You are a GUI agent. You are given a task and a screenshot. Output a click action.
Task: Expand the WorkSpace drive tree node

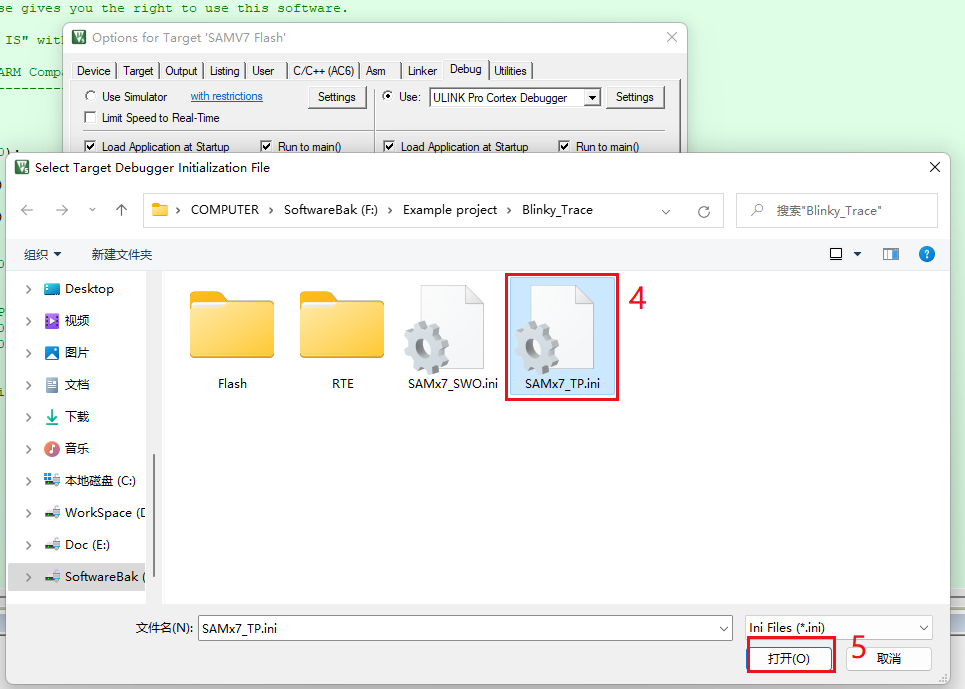[x=28, y=513]
